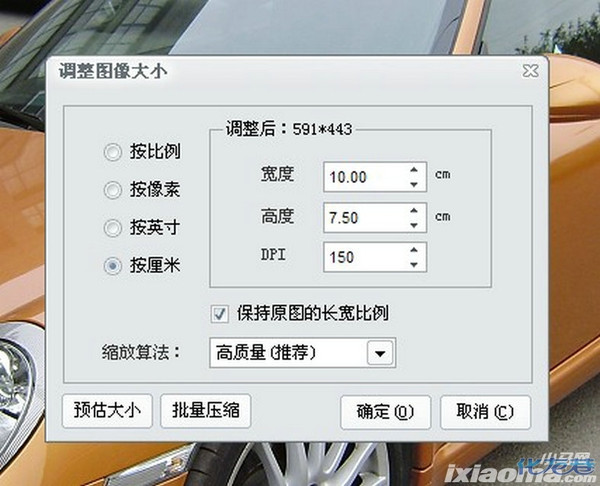Viewport: 600px width, 486px height.
Task: Decrease height with the down arrow
Action: [414, 225]
